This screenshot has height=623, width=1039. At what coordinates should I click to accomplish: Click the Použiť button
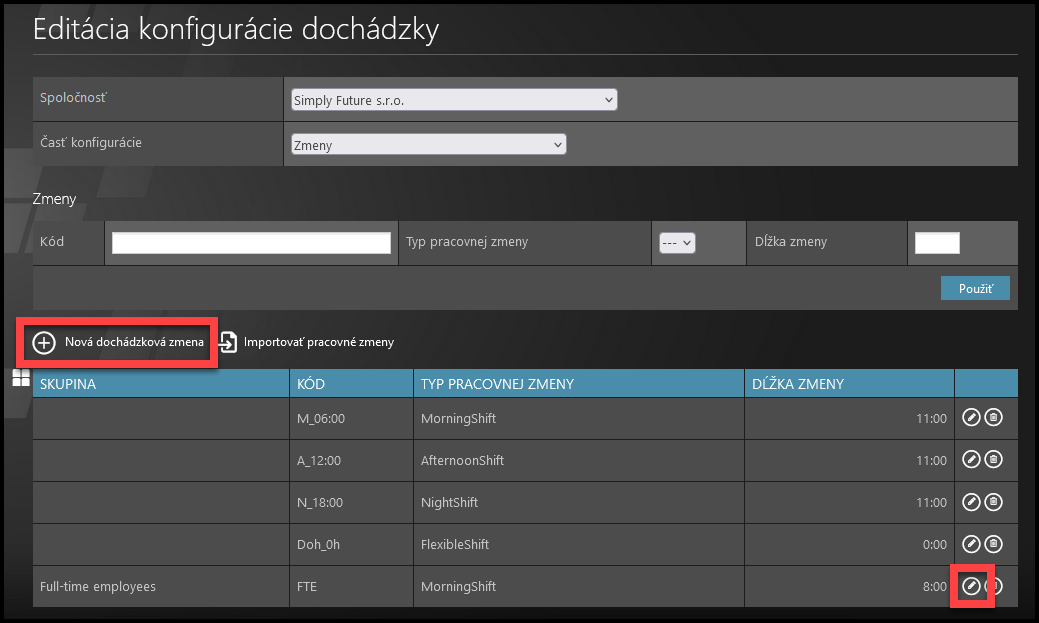coord(975,288)
